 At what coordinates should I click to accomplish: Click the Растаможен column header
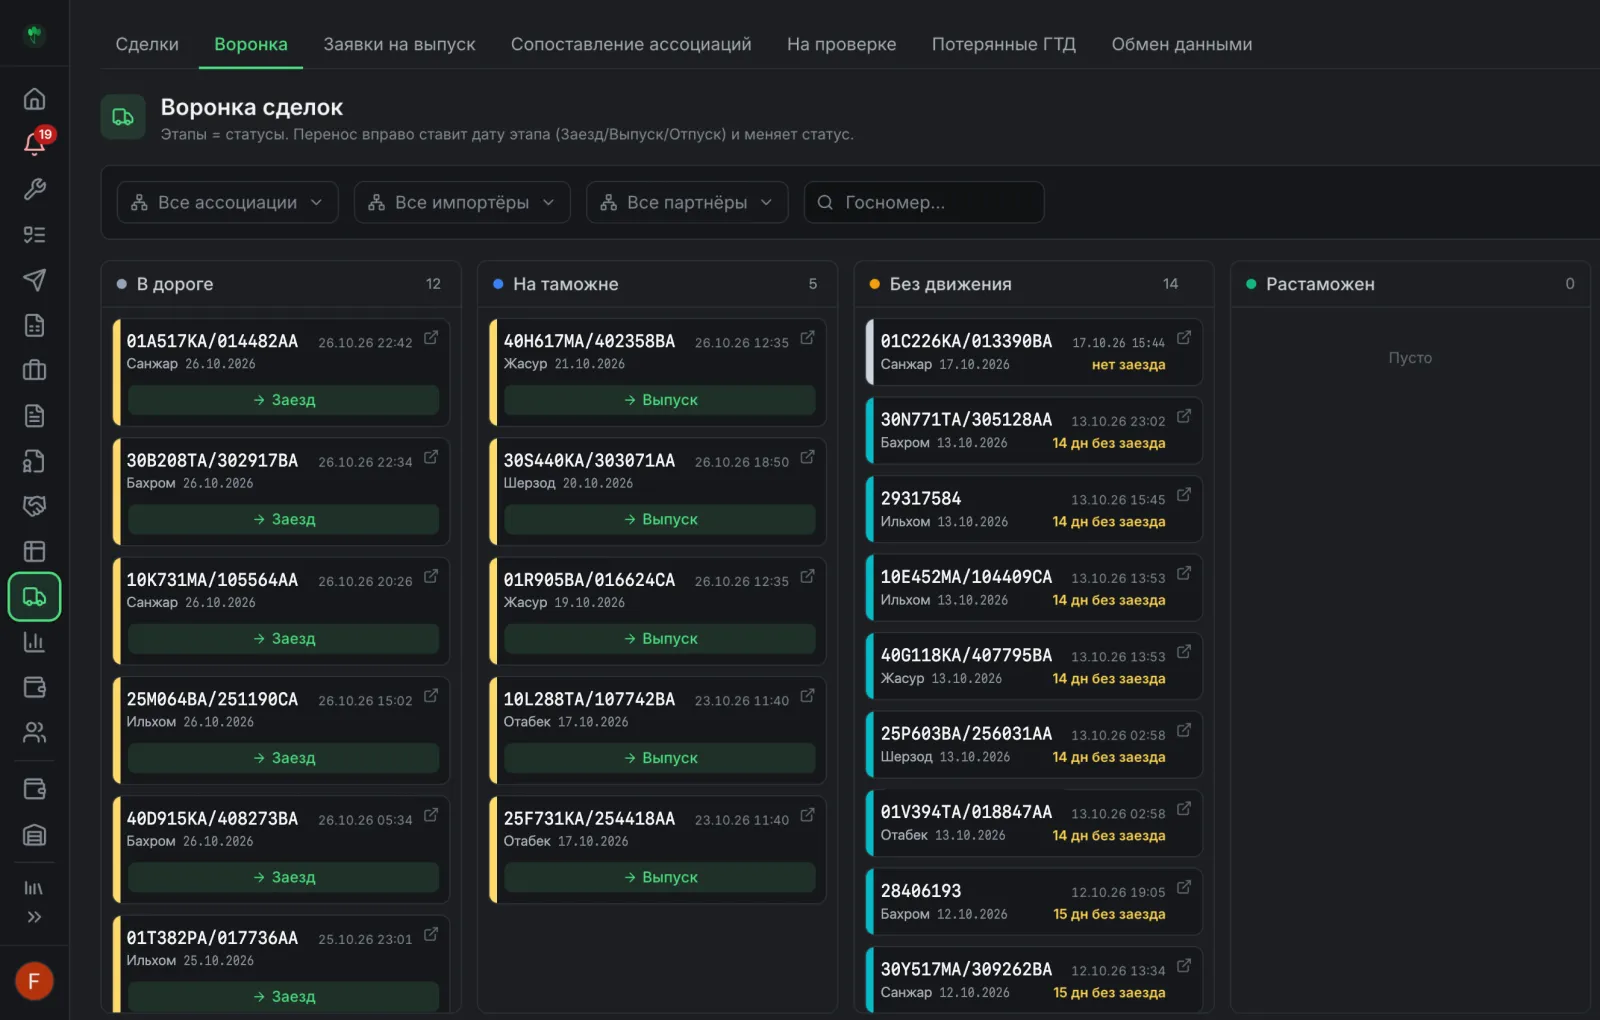[x=1410, y=284]
